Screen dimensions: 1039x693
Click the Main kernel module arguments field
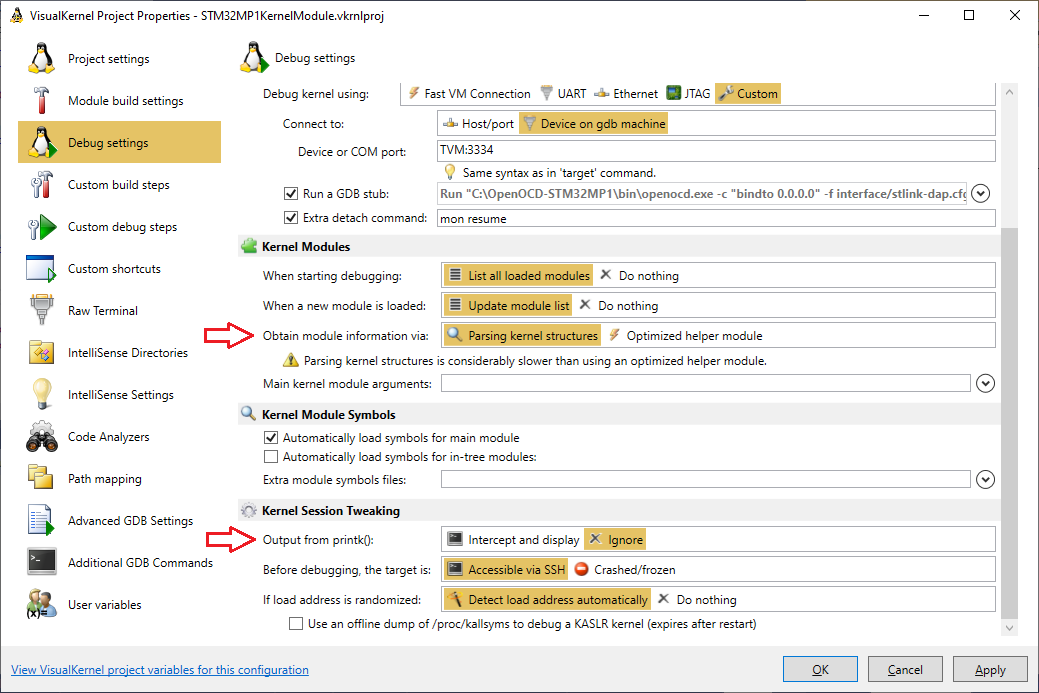pos(706,383)
